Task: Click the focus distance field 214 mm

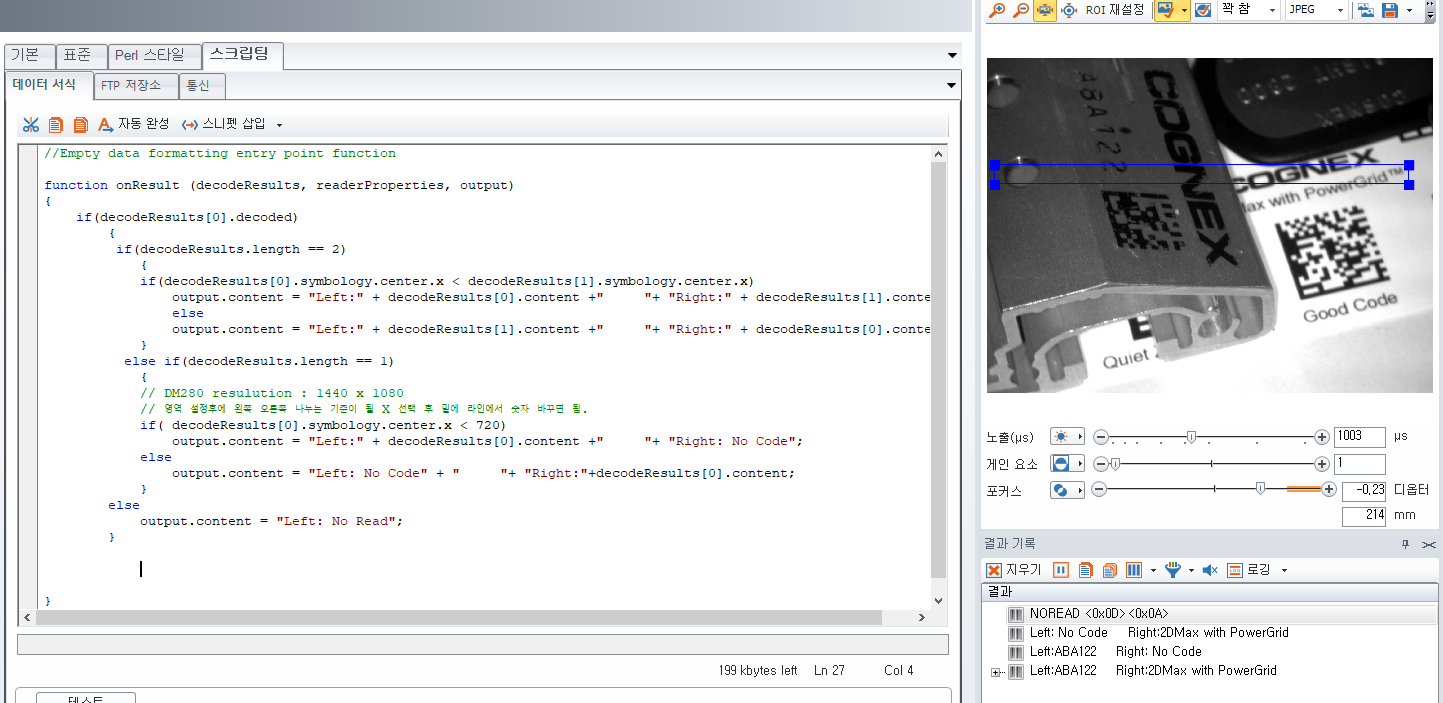Action: click(1364, 516)
